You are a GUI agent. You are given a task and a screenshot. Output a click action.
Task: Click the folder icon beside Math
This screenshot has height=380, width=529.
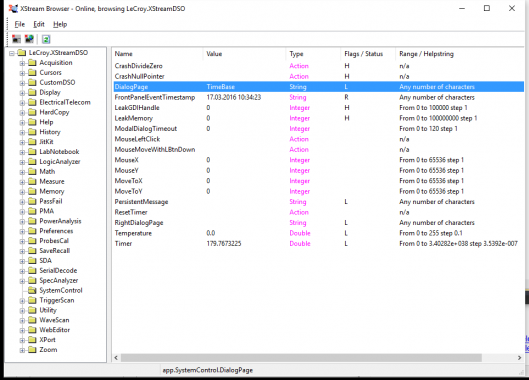(x=32, y=171)
